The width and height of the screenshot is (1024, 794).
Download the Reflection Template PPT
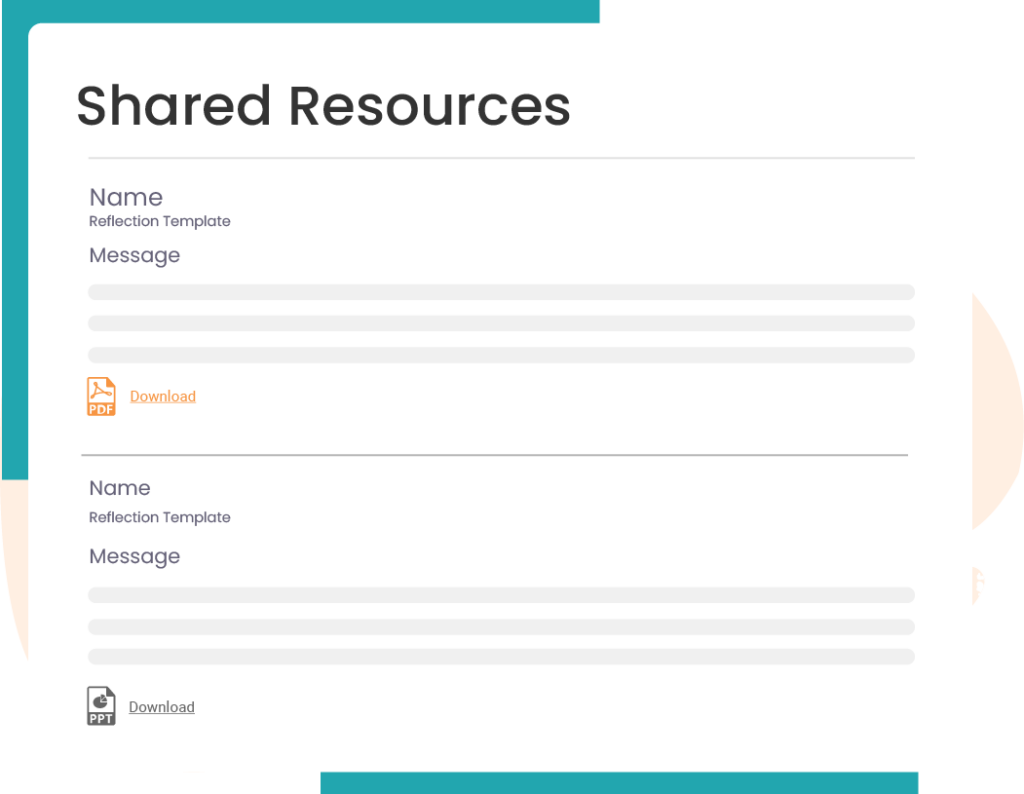(x=161, y=706)
